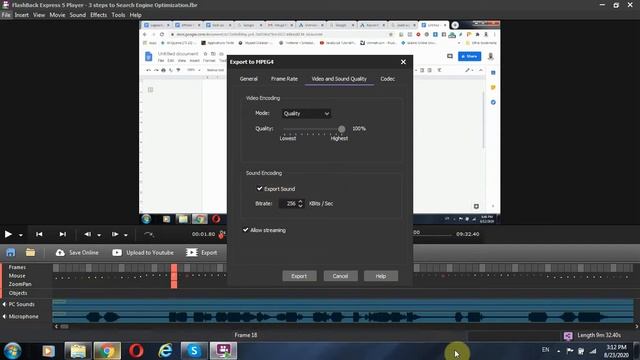Click Save Online cloud button
Screen dimensions: 640x360
click(x=77, y=253)
